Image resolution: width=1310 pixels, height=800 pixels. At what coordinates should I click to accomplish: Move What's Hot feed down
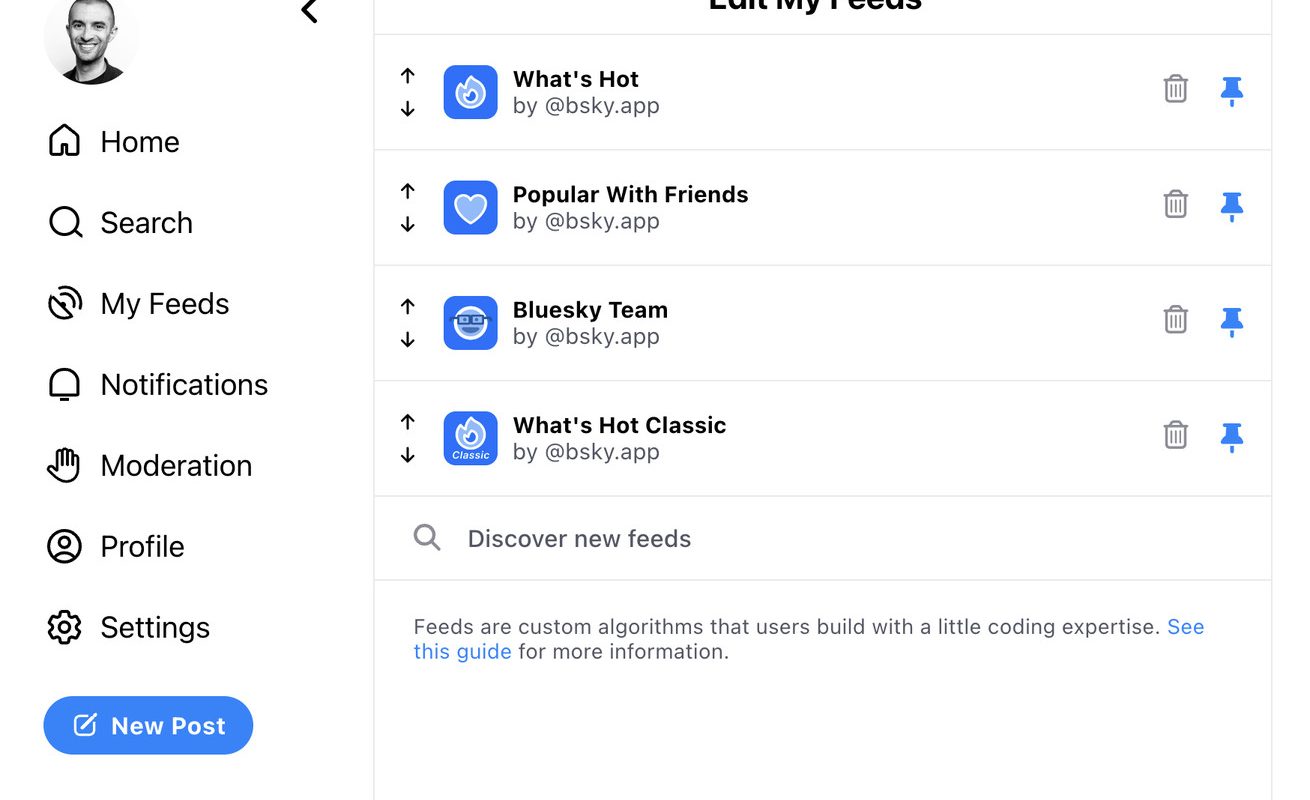tap(407, 109)
